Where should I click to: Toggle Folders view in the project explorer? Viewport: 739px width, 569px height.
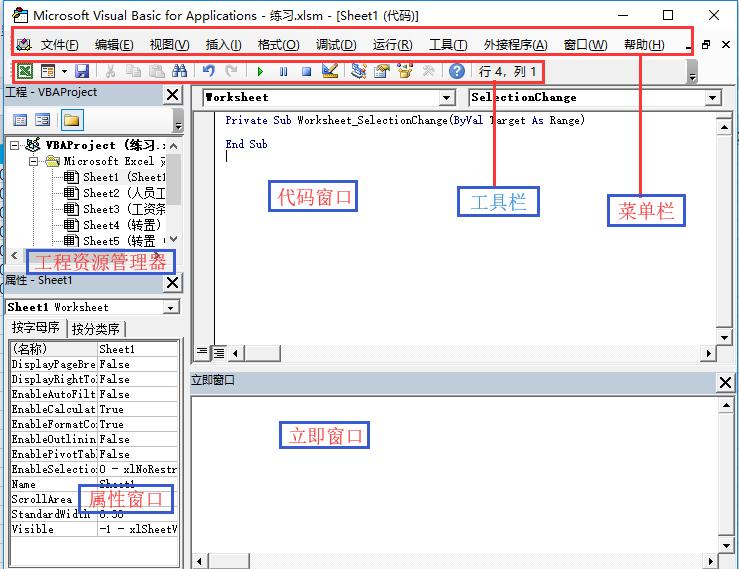pos(72,120)
